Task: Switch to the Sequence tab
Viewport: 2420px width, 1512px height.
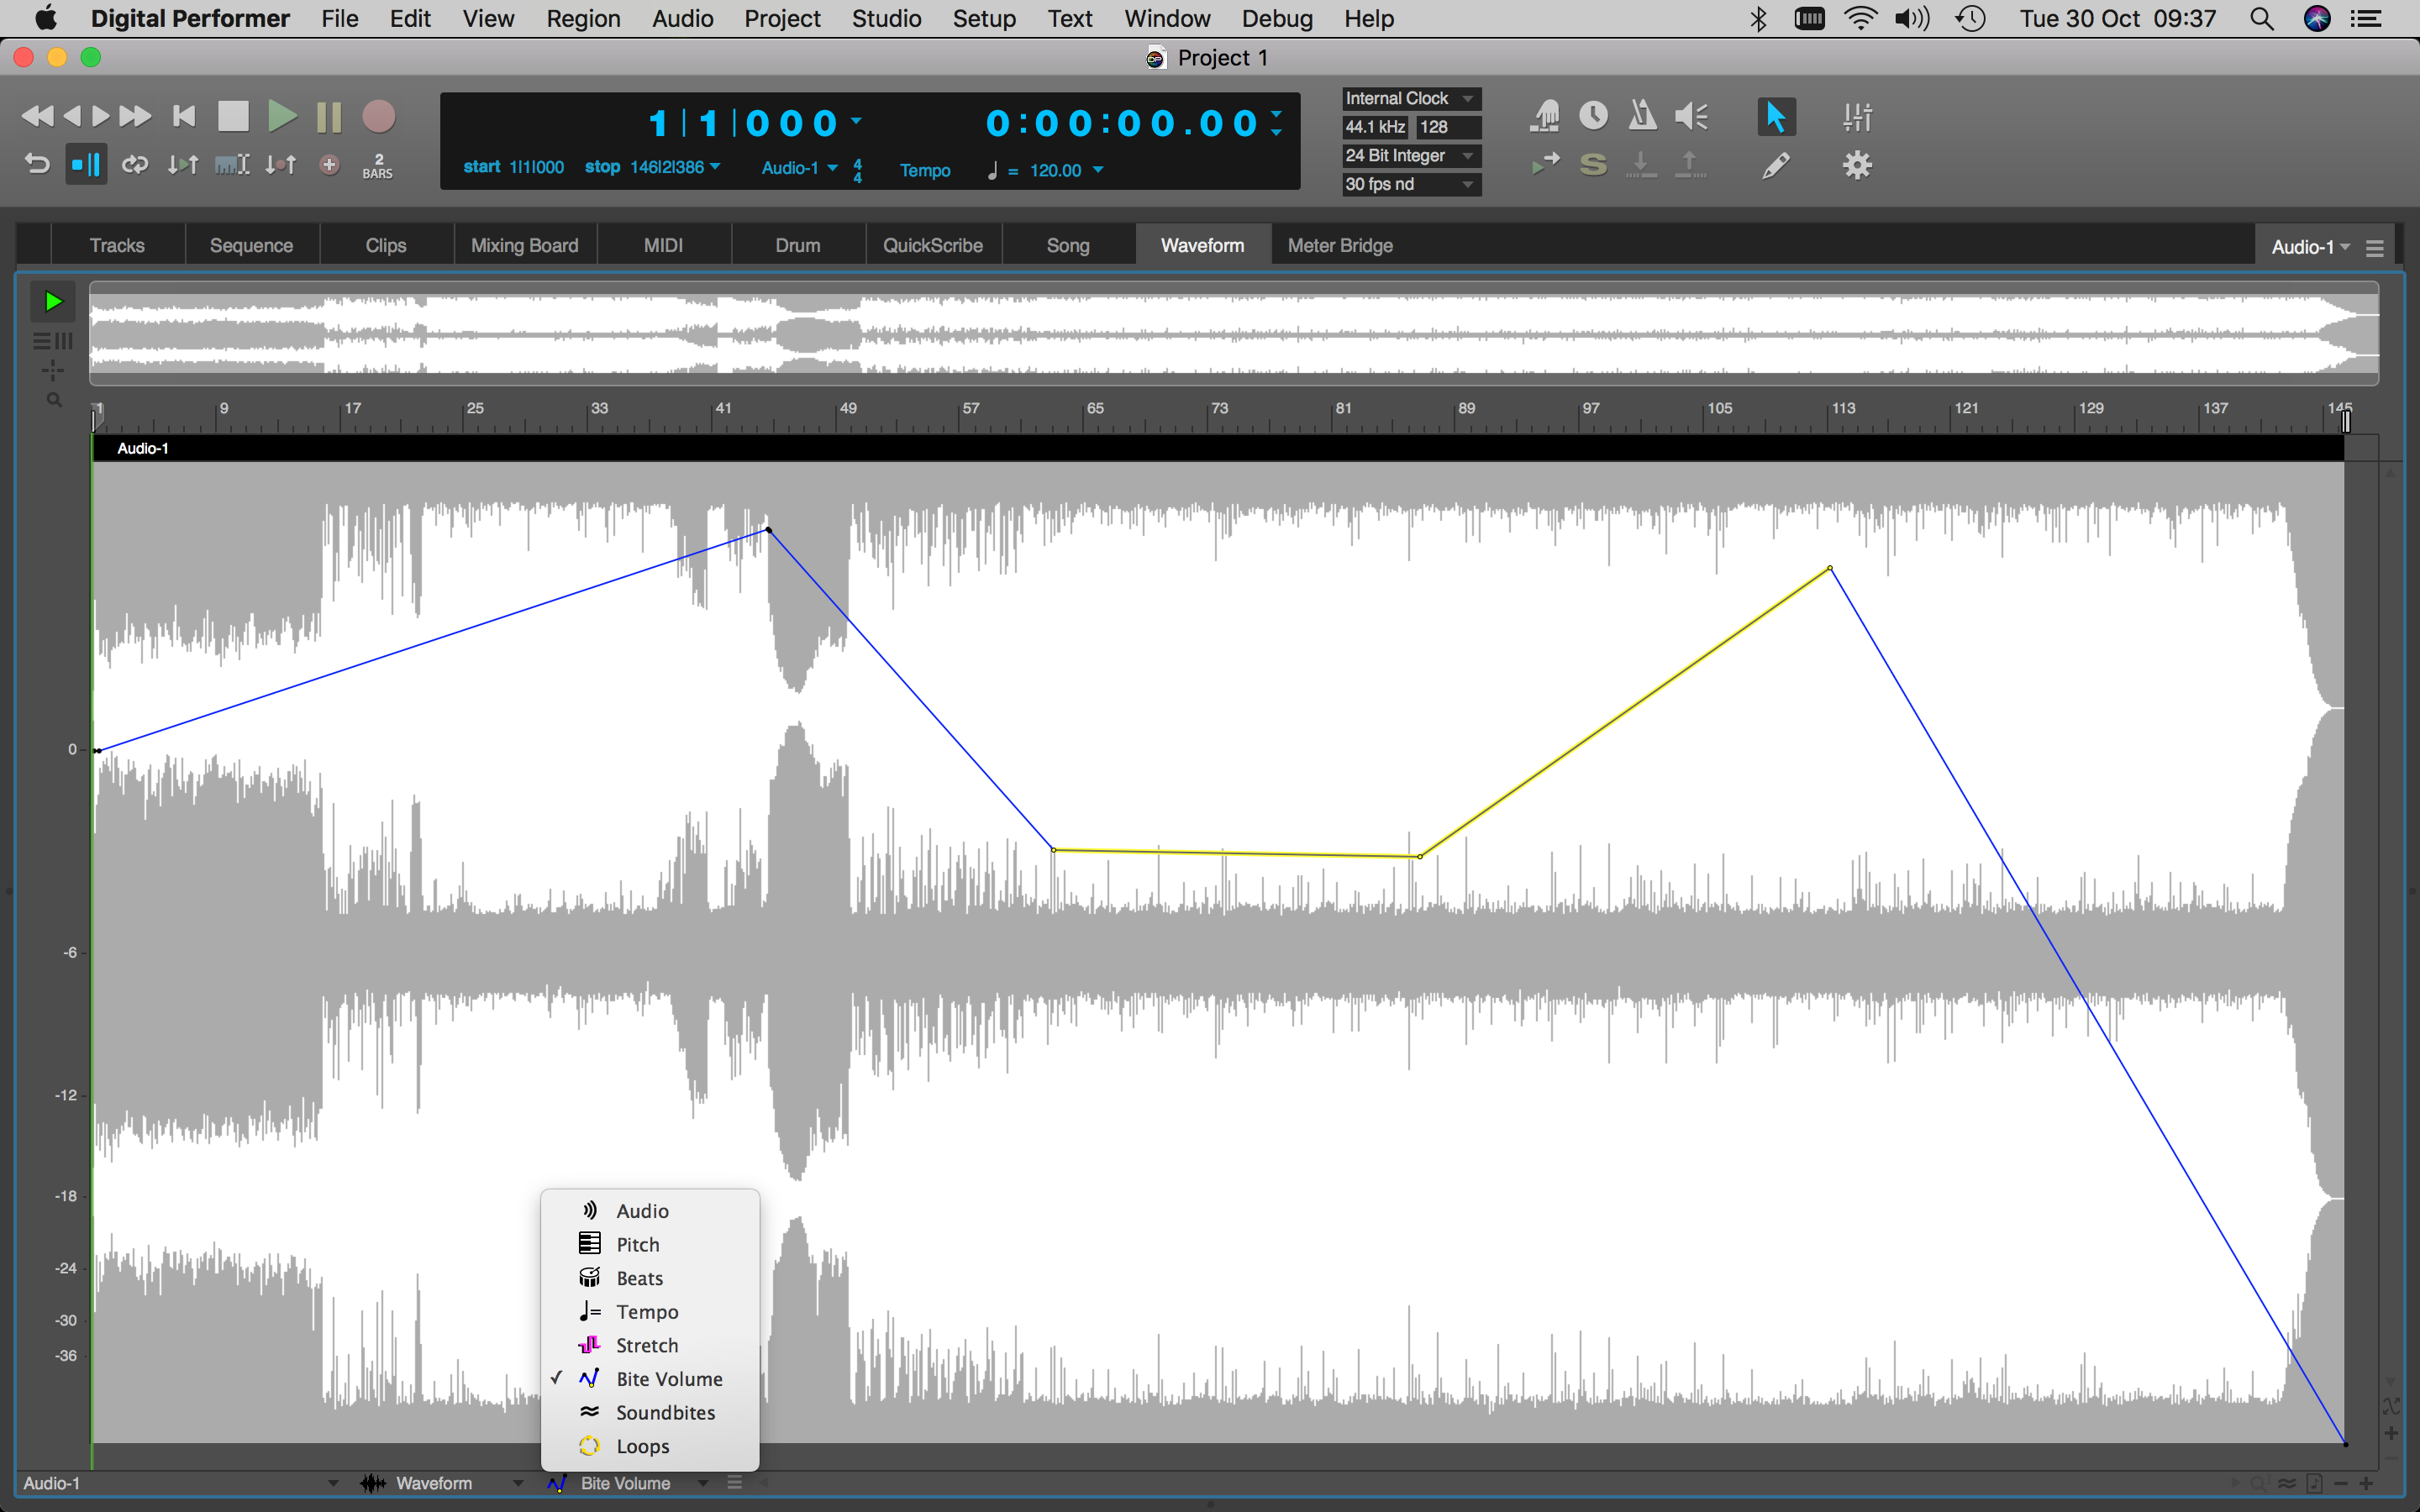Action: pyautogui.click(x=251, y=245)
